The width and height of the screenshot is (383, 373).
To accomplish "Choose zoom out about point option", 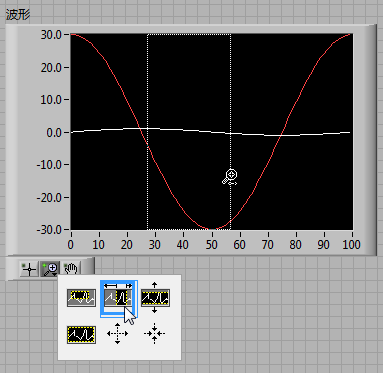I will 117,333.
